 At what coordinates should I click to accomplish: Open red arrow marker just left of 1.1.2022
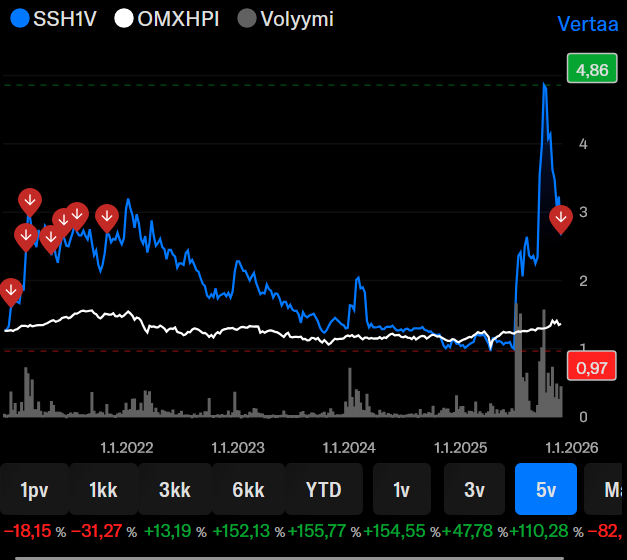pyautogui.click(x=106, y=215)
